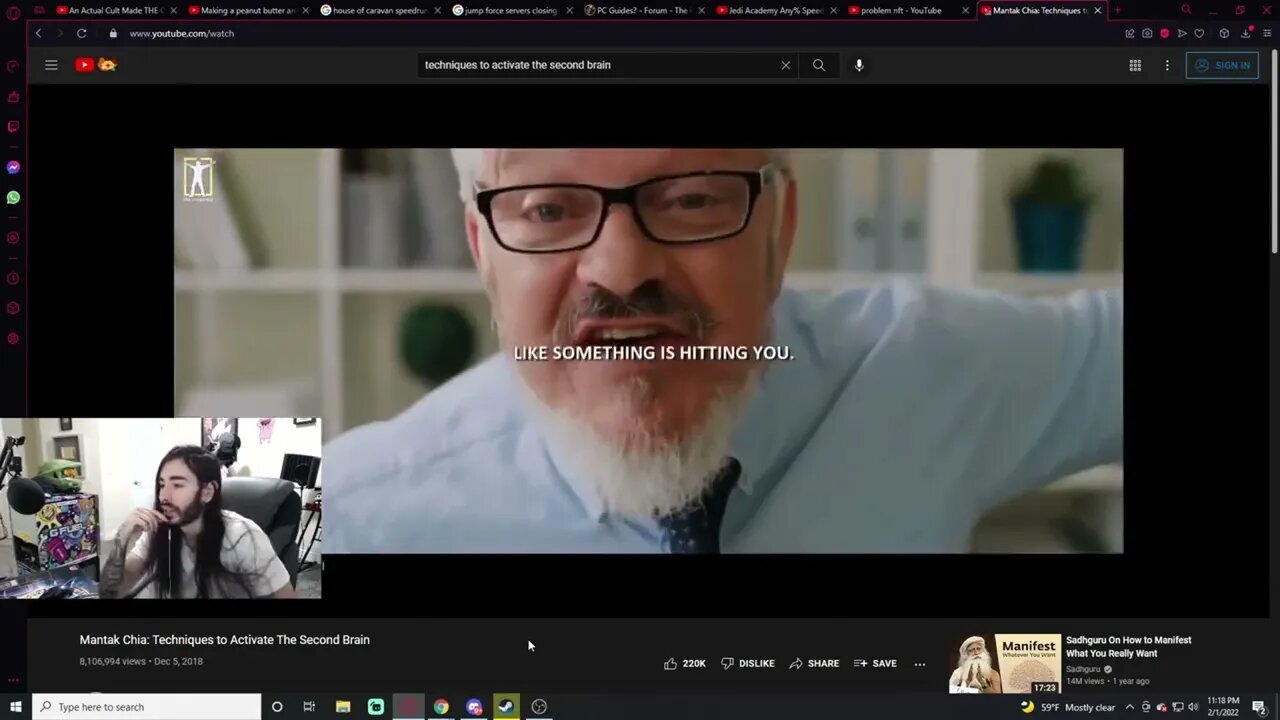Image resolution: width=1280 pixels, height=720 pixels.
Task: Click the page vertical scrollbar
Action: [x=1274, y=150]
